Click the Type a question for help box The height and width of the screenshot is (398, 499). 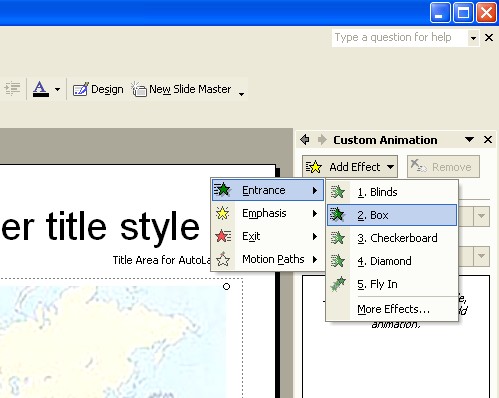(399, 37)
